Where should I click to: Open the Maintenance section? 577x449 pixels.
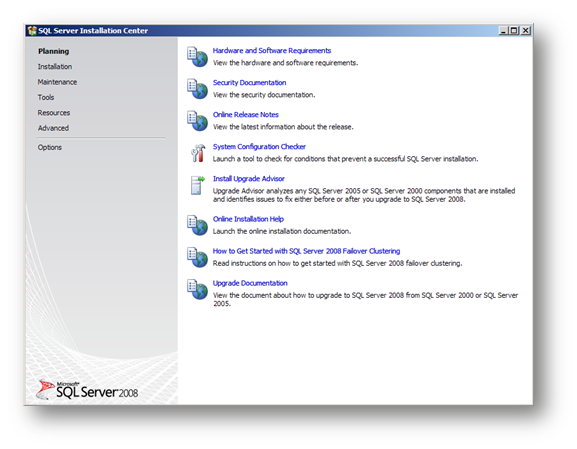pyautogui.click(x=57, y=82)
